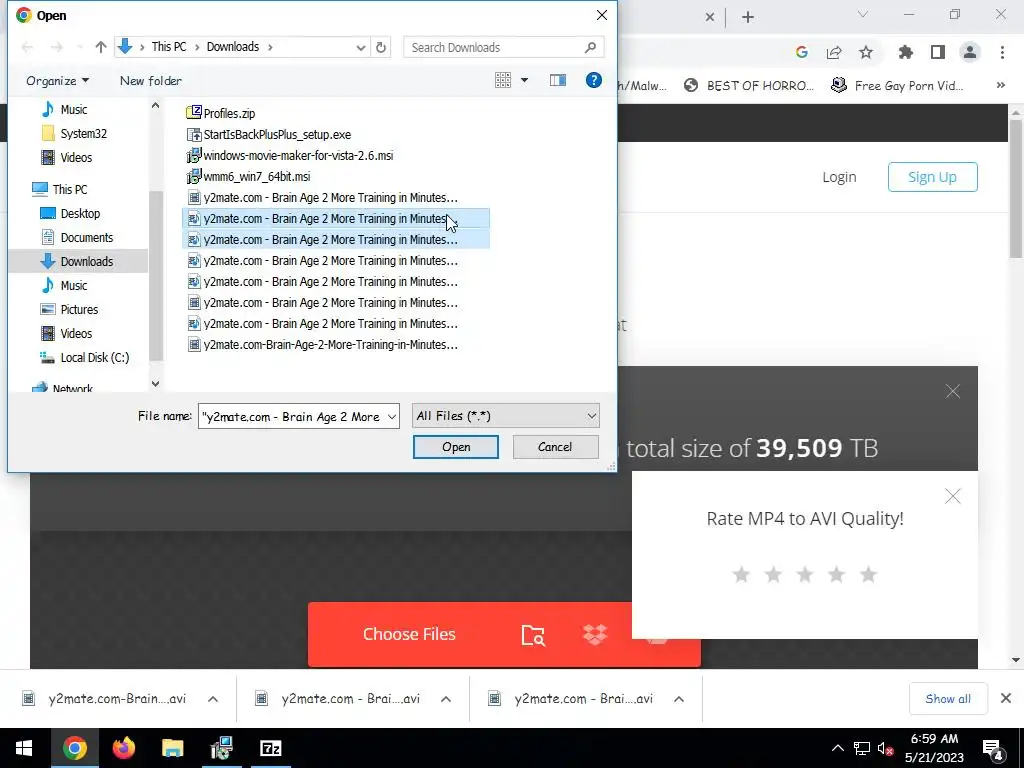Click Sign Up button on webpage
The height and width of the screenshot is (768, 1024).
(x=933, y=177)
